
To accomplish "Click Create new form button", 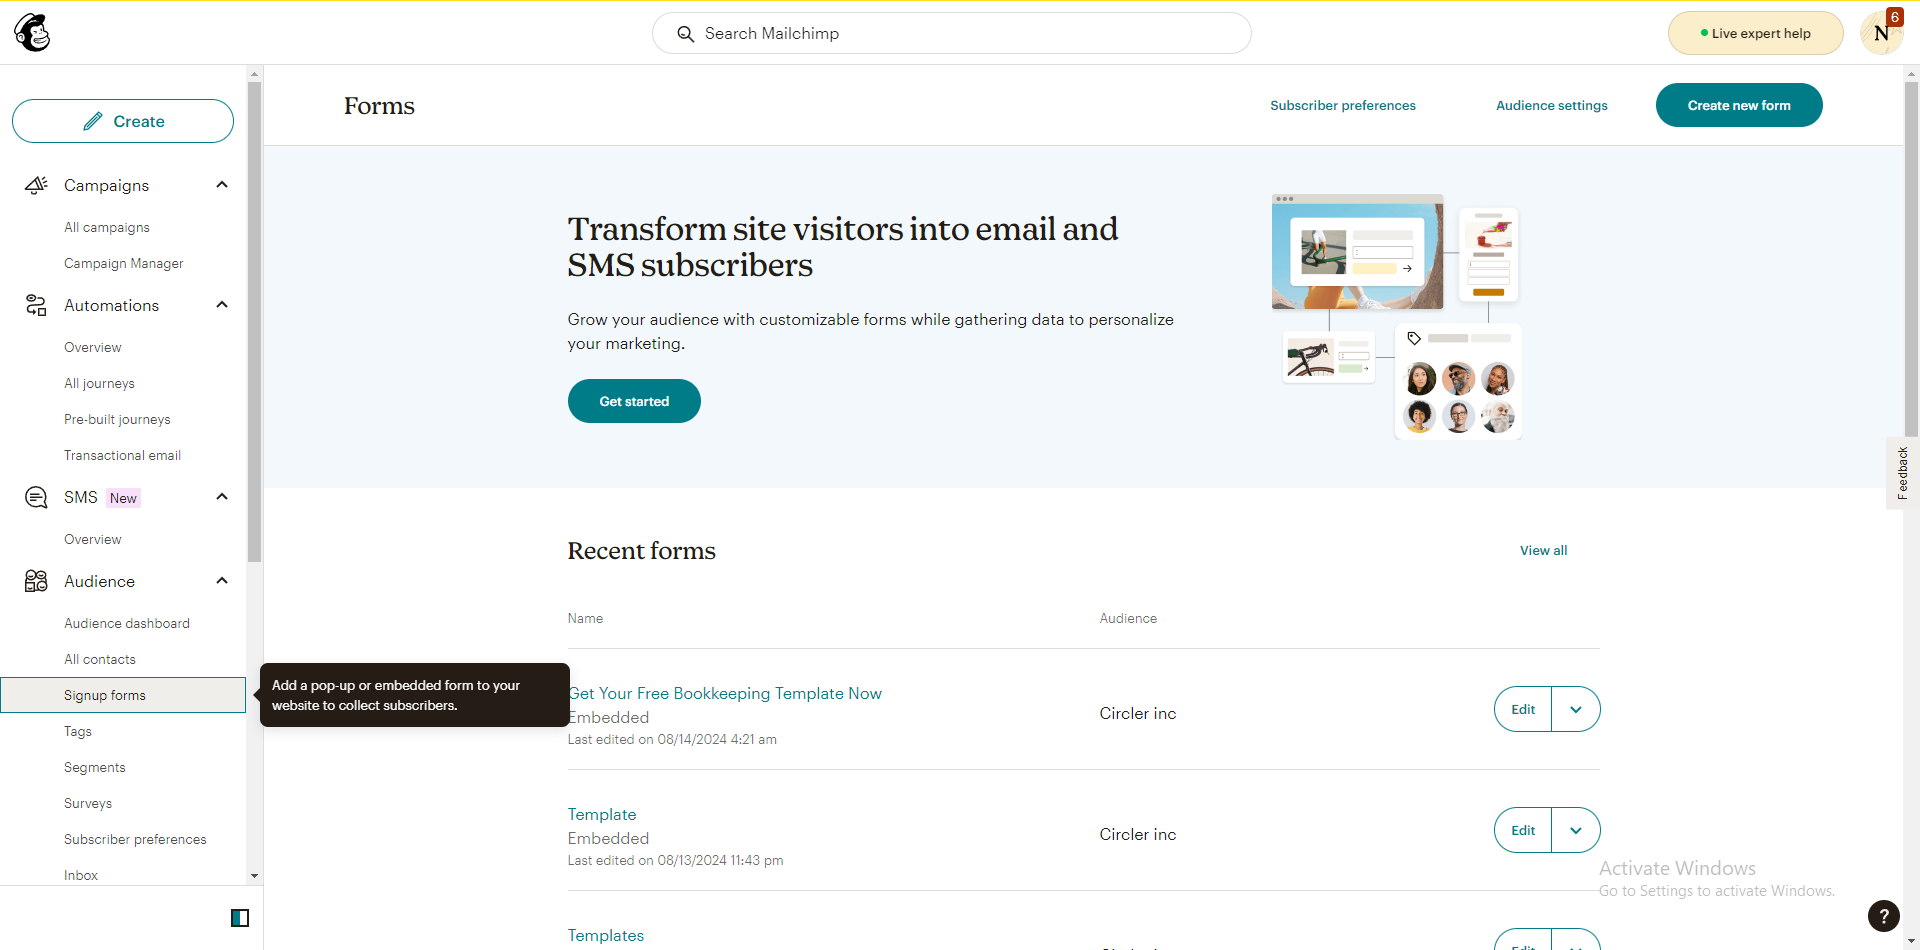I will (x=1739, y=105).
